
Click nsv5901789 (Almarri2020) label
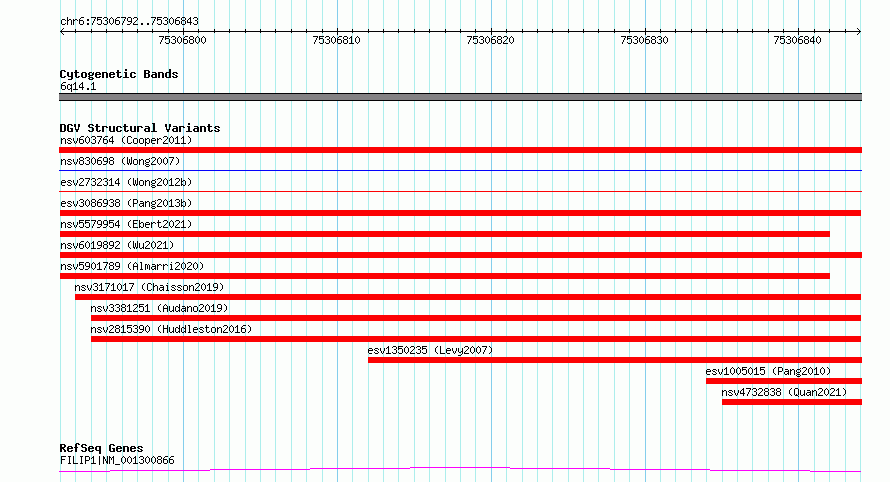tap(132, 266)
